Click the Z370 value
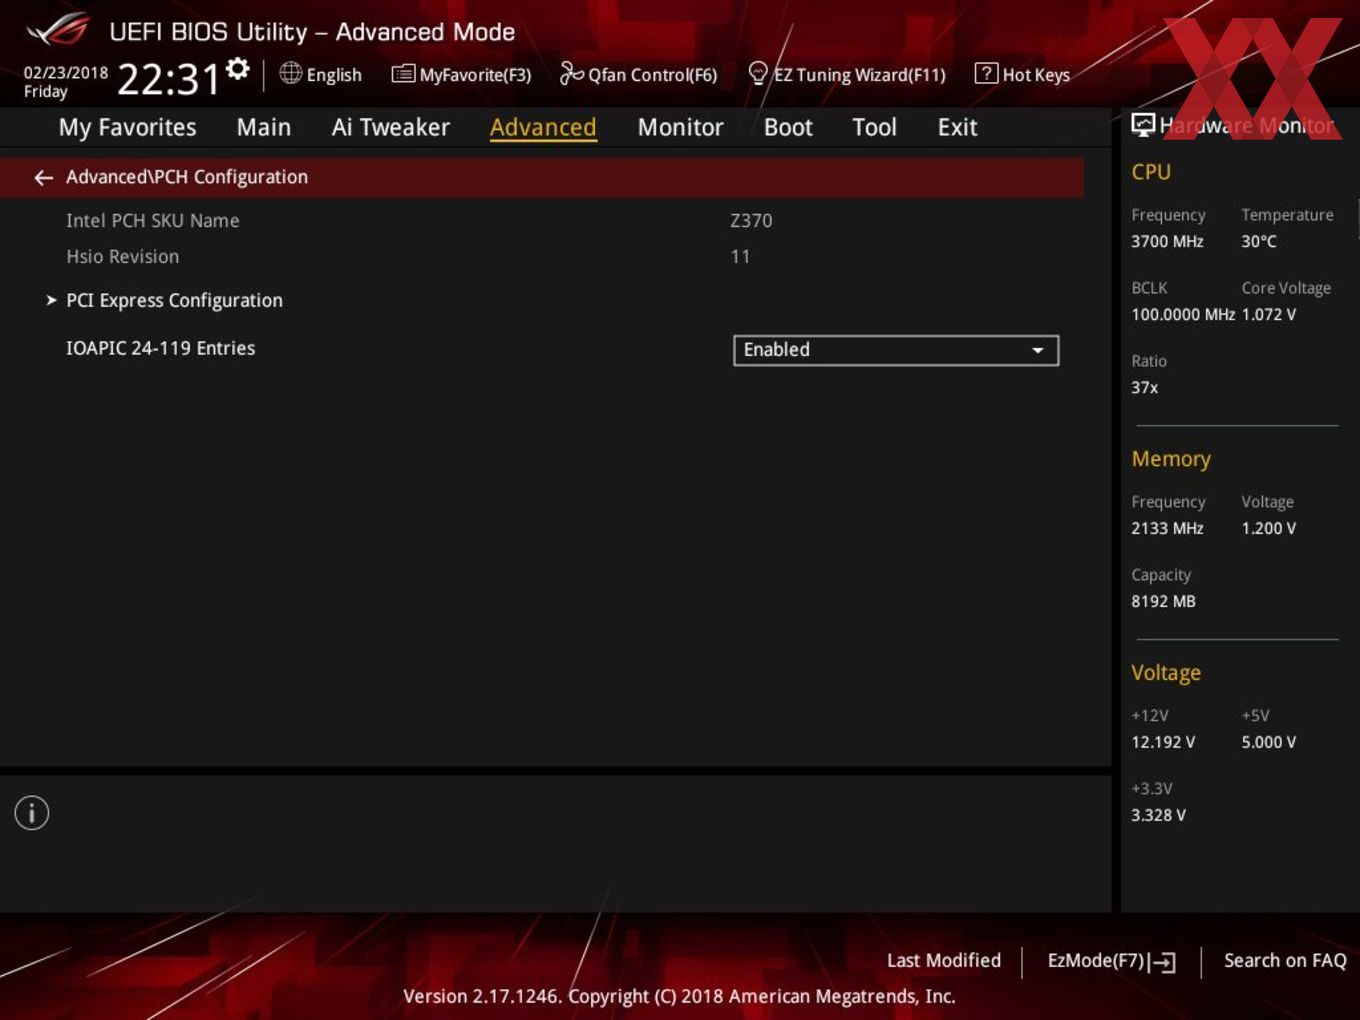Image resolution: width=1360 pixels, height=1020 pixels. click(751, 220)
